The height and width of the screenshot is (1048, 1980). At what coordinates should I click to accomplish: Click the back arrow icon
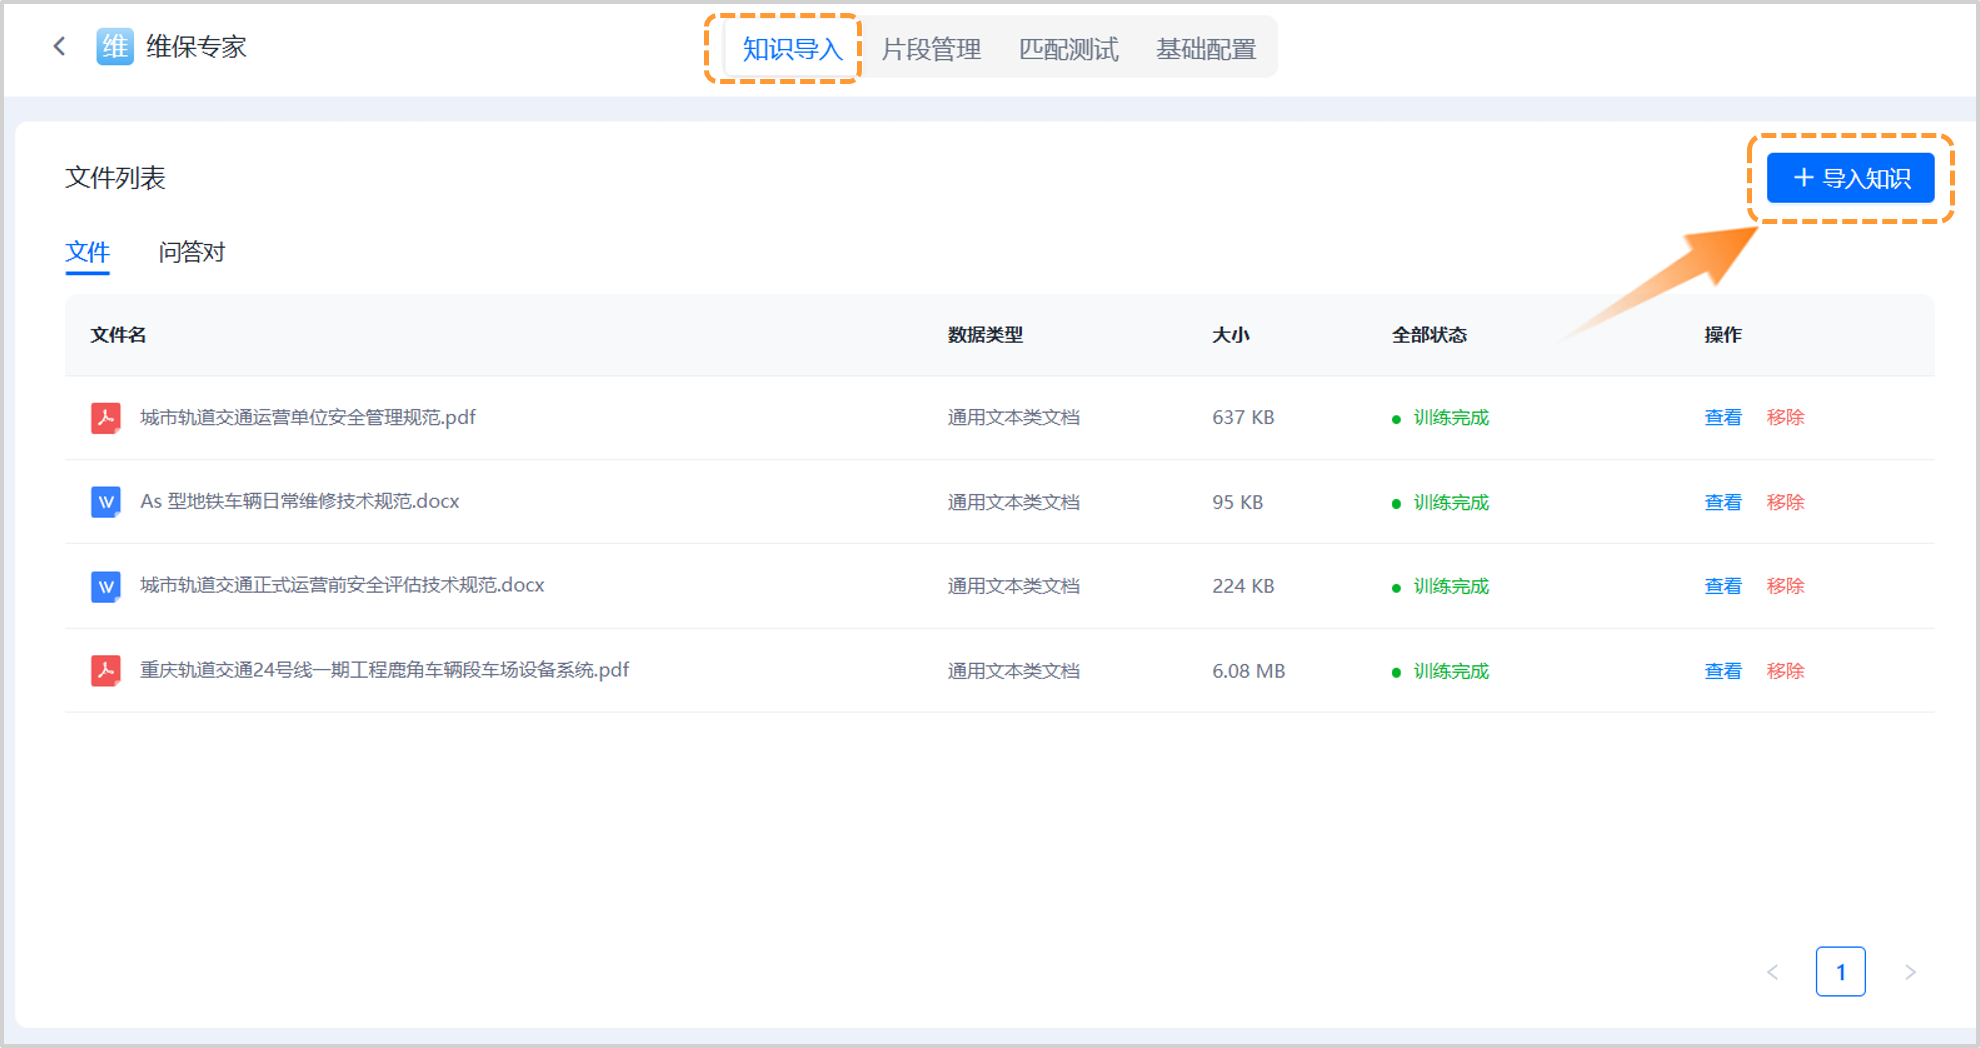click(x=60, y=47)
